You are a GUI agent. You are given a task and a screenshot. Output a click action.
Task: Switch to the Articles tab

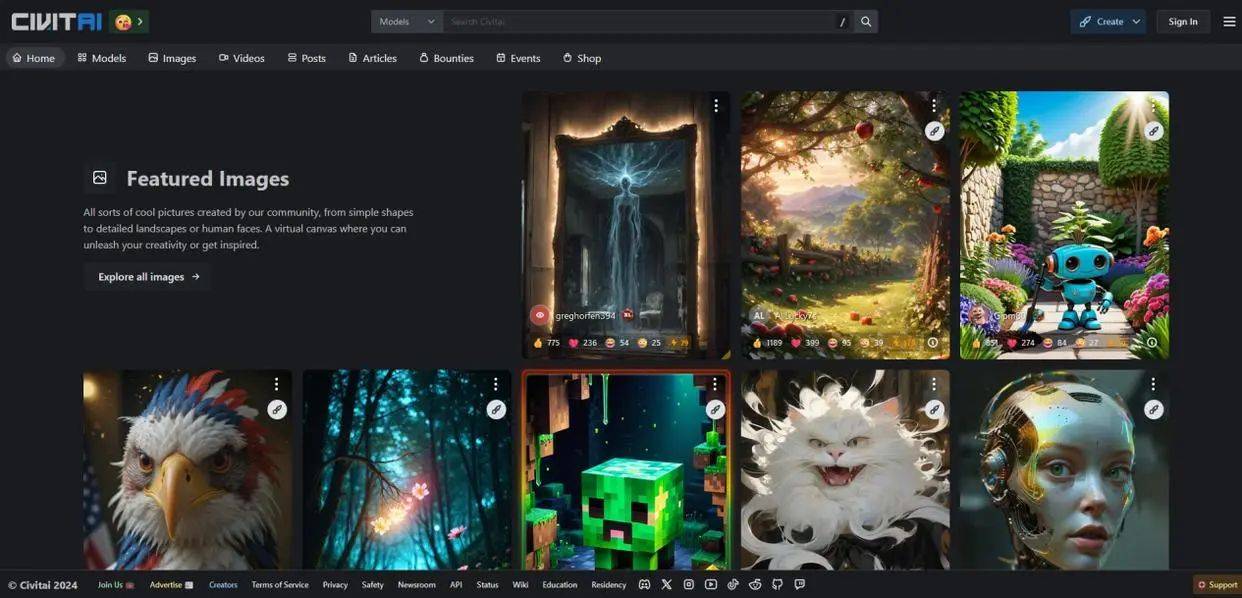(x=372, y=58)
